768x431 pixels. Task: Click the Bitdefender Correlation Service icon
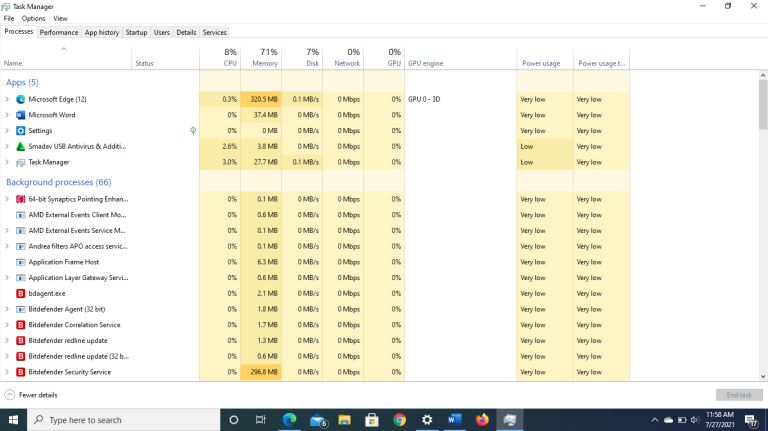pyautogui.click(x=21, y=325)
